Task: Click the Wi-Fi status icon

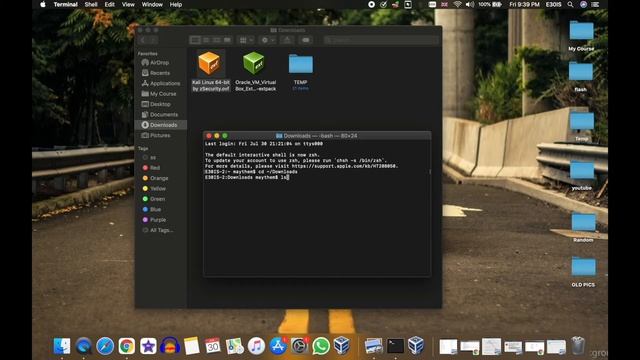Action: [x=458, y=4]
